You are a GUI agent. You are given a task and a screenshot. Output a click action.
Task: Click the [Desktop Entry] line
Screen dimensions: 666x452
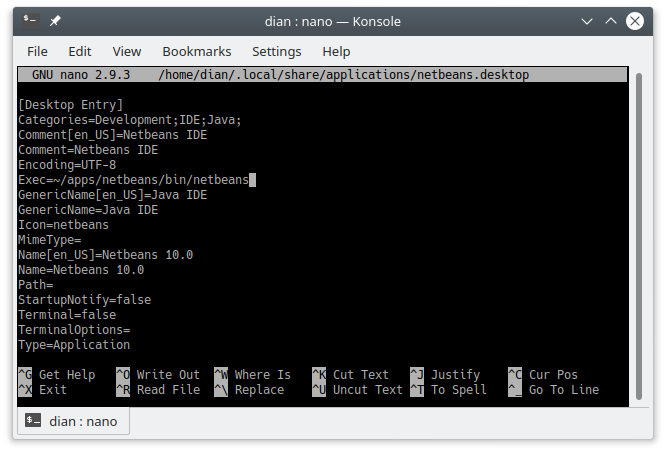pyautogui.click(x=71, y=105)
